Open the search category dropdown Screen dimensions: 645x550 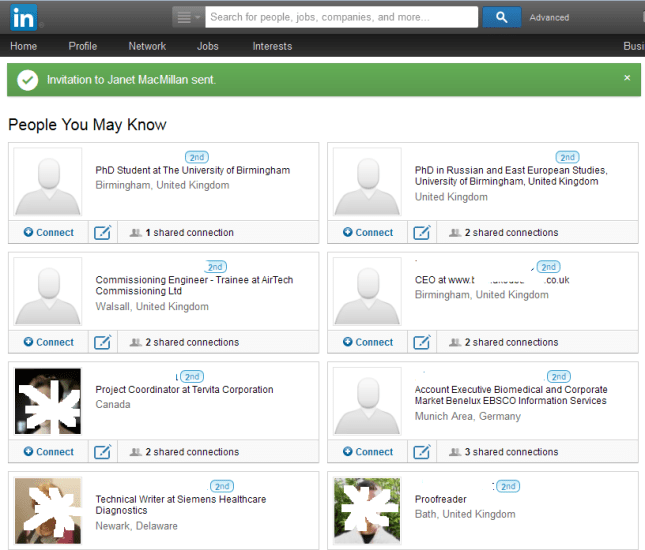point(187,17)
